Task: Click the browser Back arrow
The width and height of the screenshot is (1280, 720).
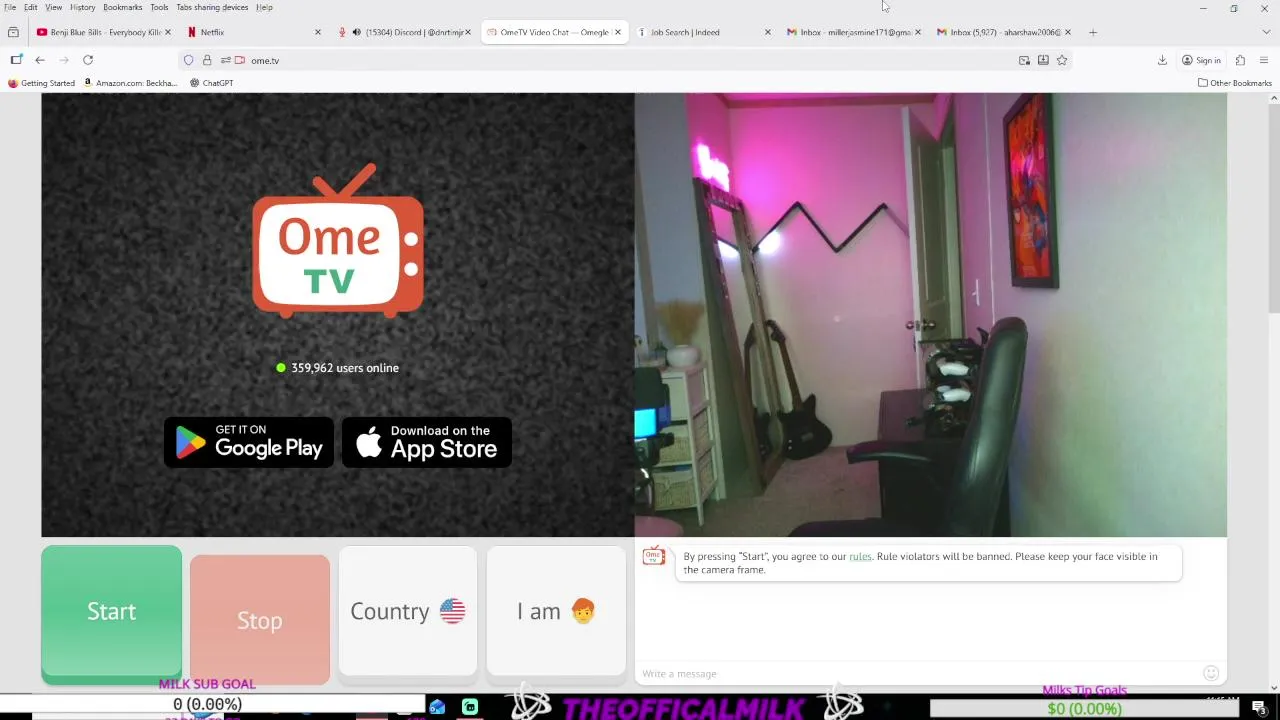Action: [40, 60]
